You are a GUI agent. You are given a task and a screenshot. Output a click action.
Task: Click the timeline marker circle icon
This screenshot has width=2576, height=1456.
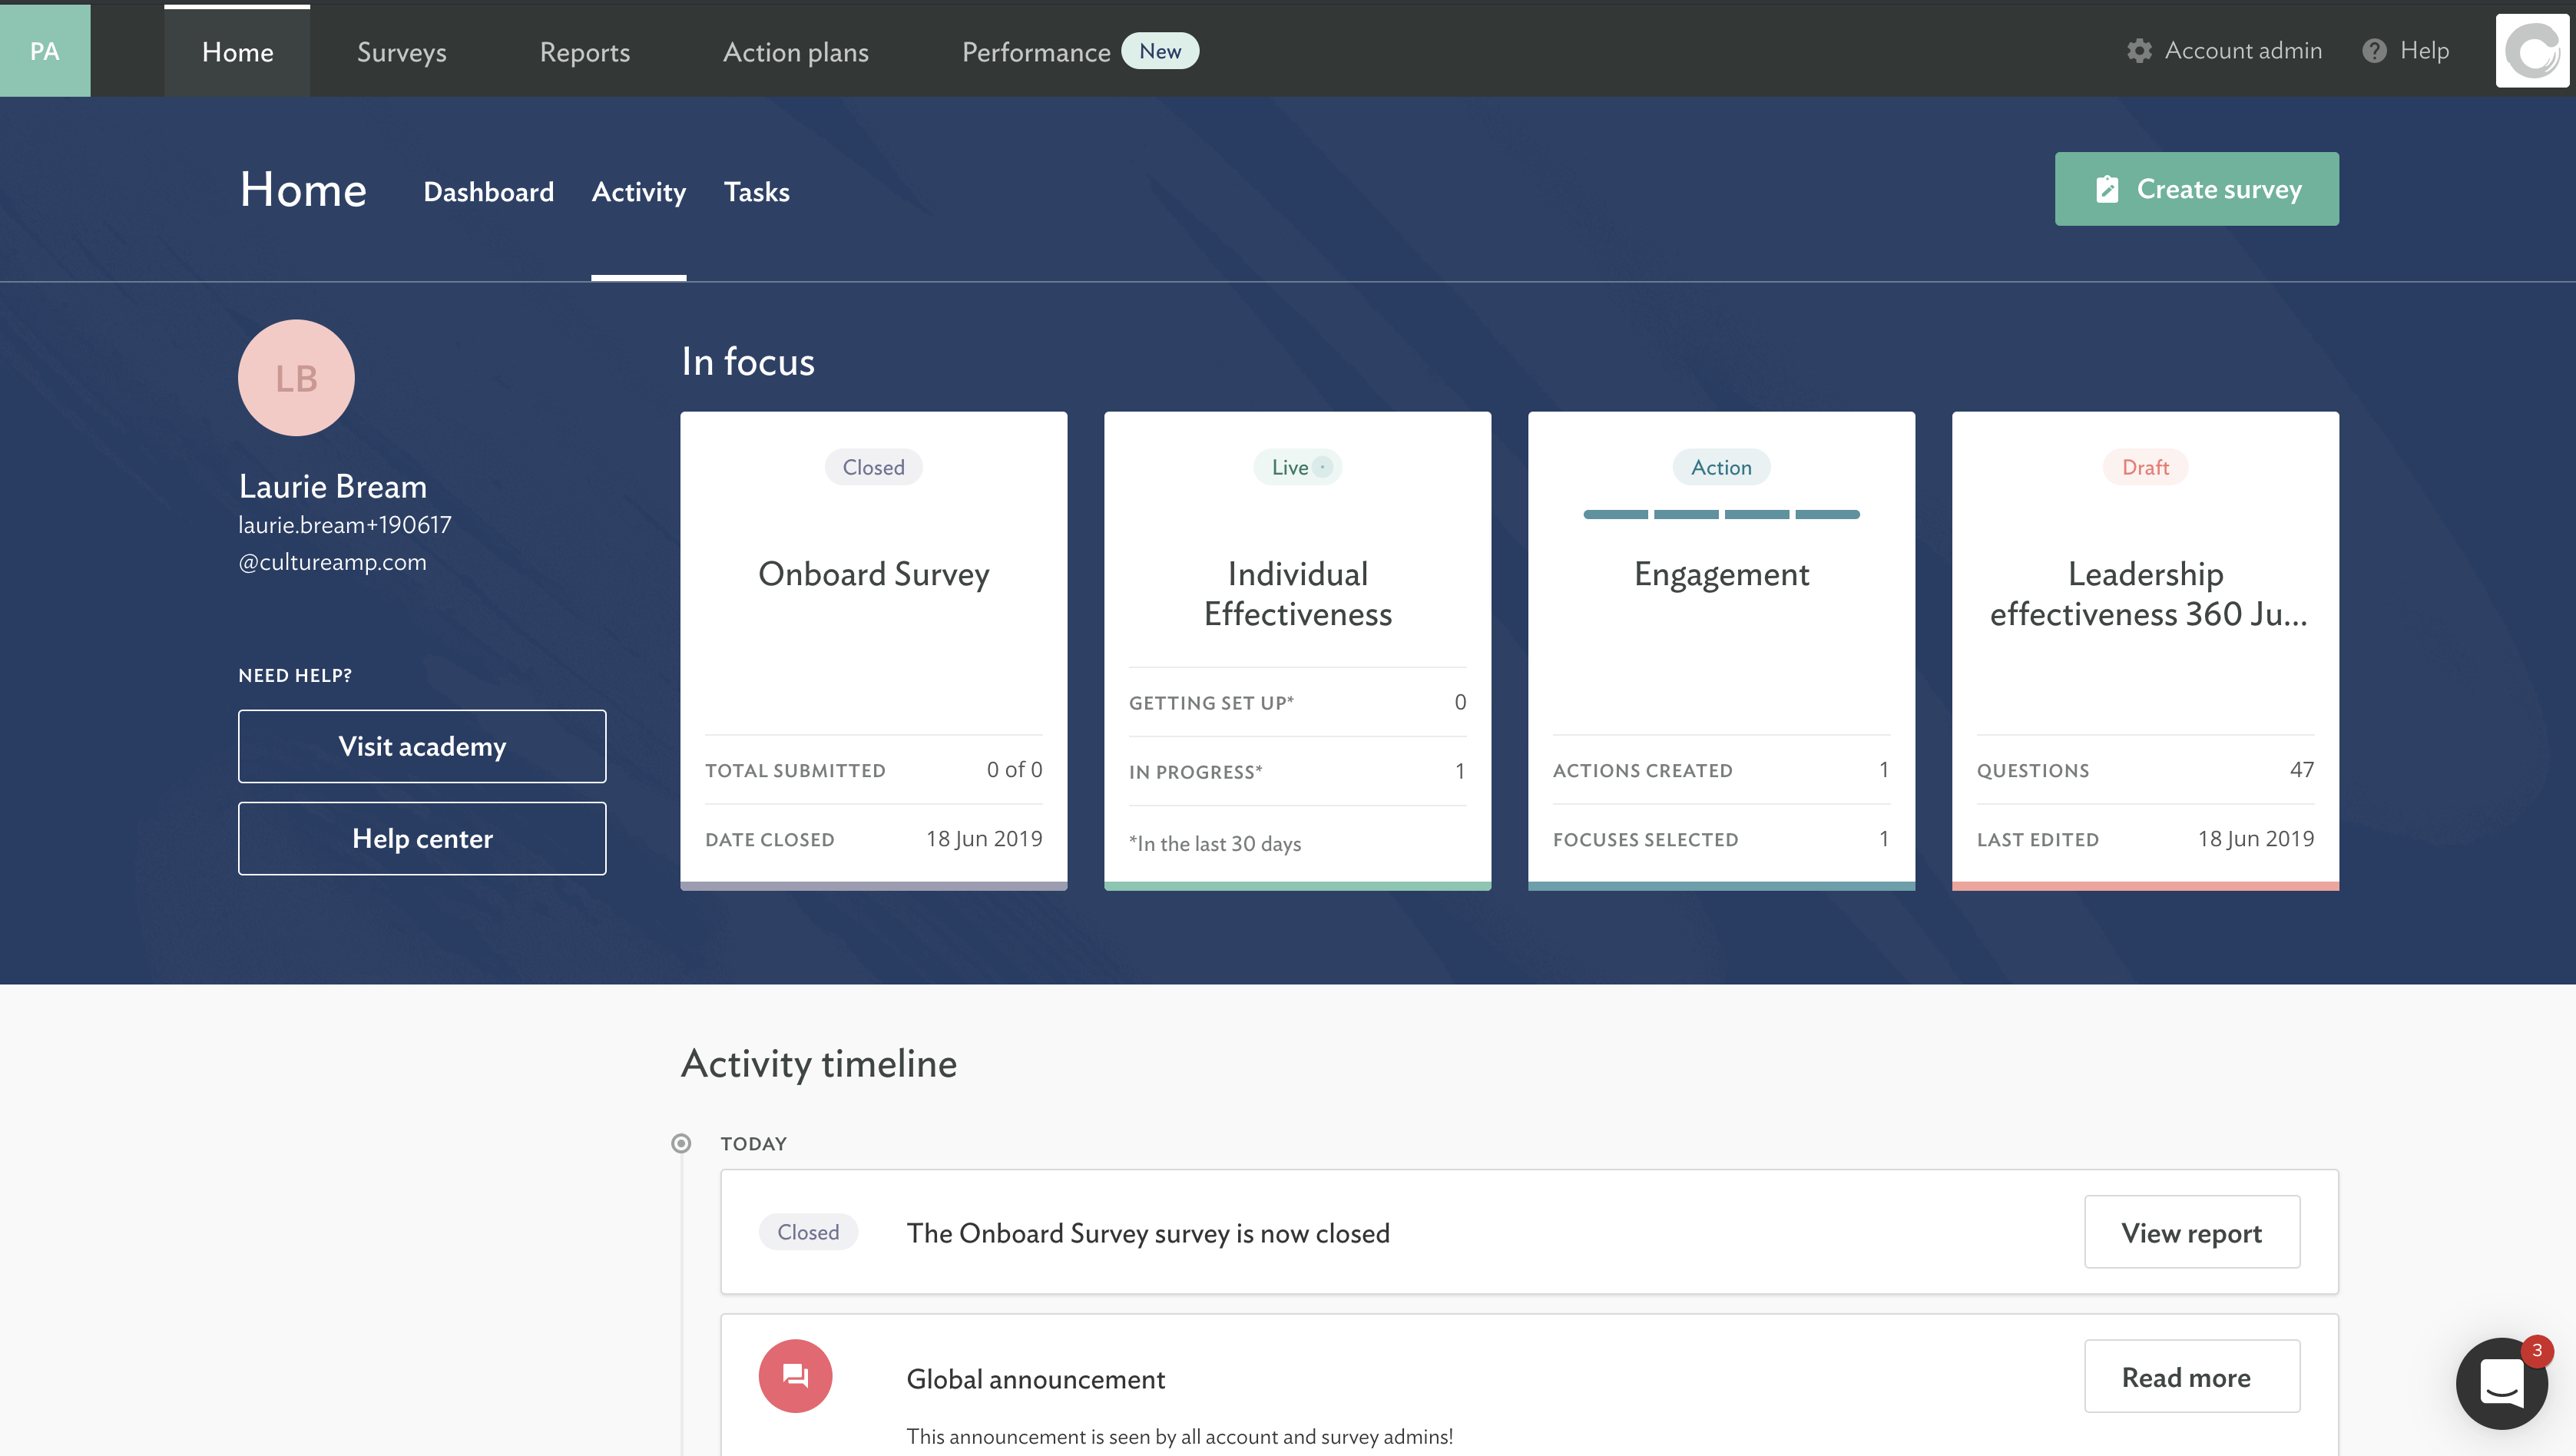click(681, 1141)
